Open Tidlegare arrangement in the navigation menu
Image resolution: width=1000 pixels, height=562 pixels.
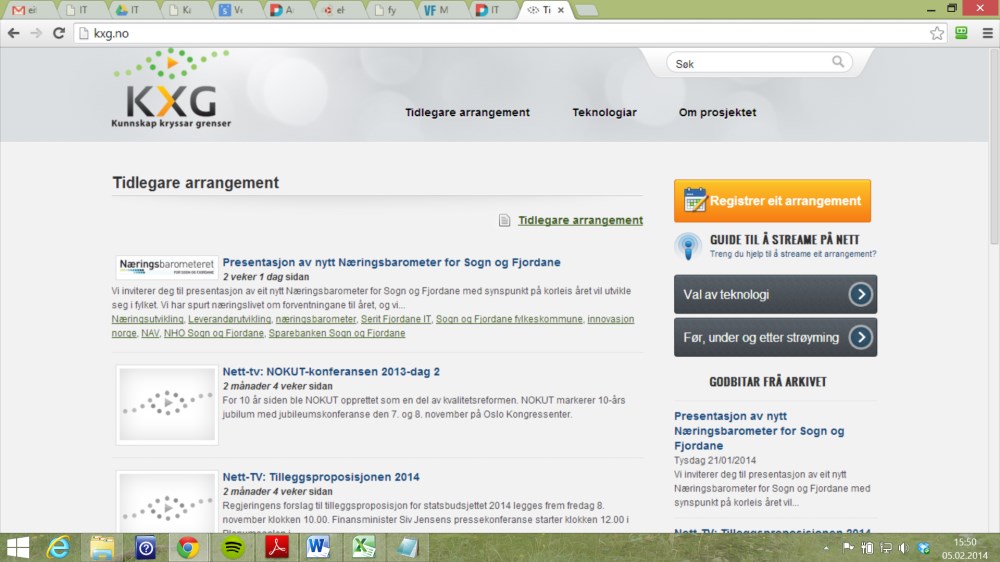point(467,112)
